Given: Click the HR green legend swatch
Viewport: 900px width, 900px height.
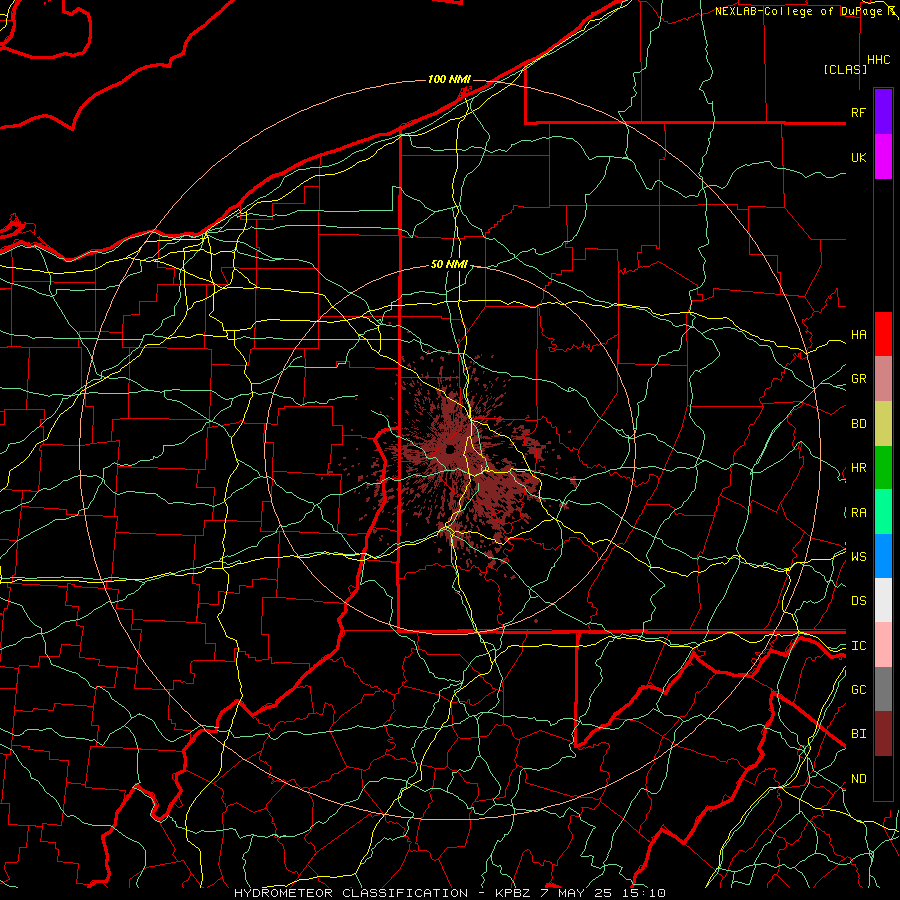Looking at the screenshot, I should pyautogui.click(x=883, y=468).
